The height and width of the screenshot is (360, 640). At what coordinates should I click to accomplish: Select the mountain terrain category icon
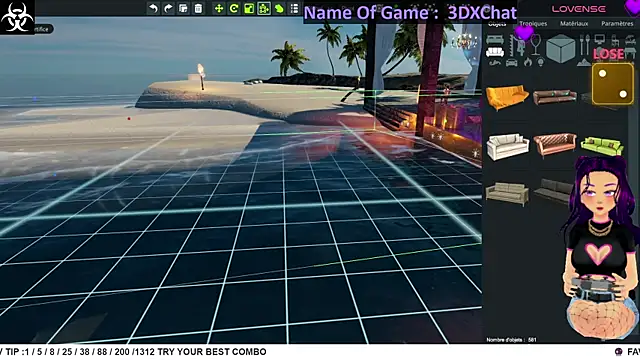584,62
